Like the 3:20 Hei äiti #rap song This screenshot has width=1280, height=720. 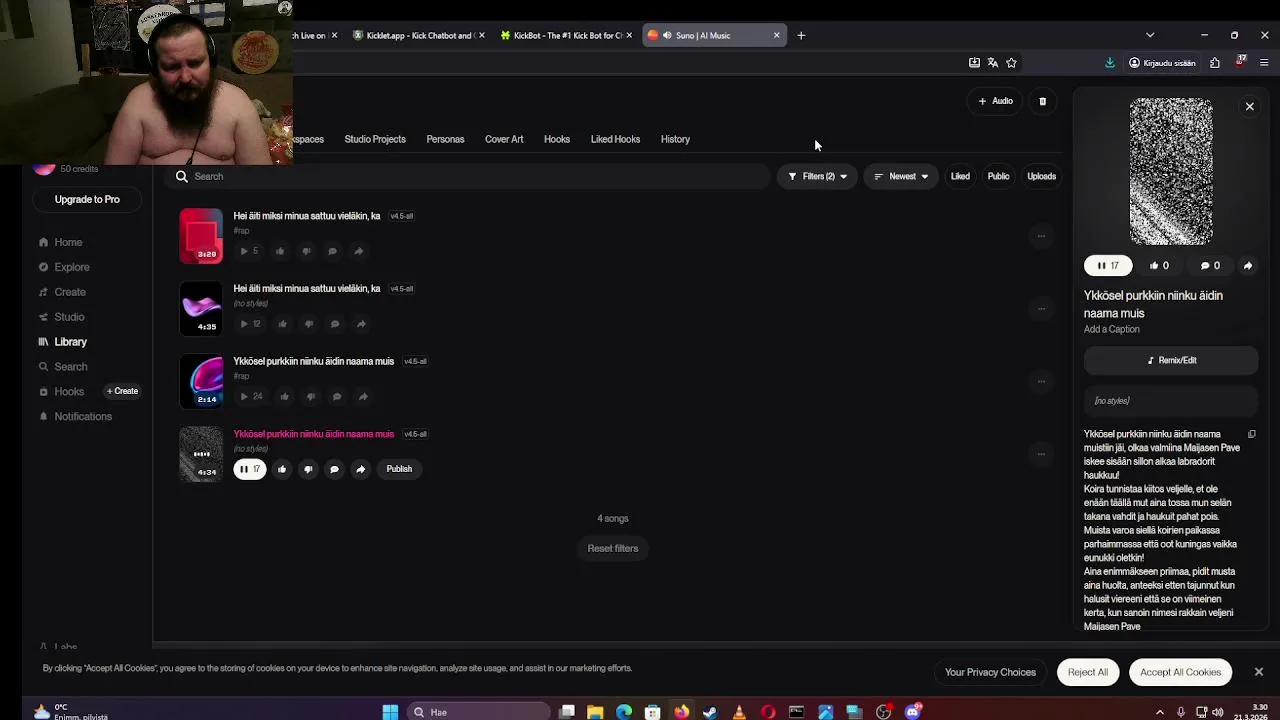point(280,251)
